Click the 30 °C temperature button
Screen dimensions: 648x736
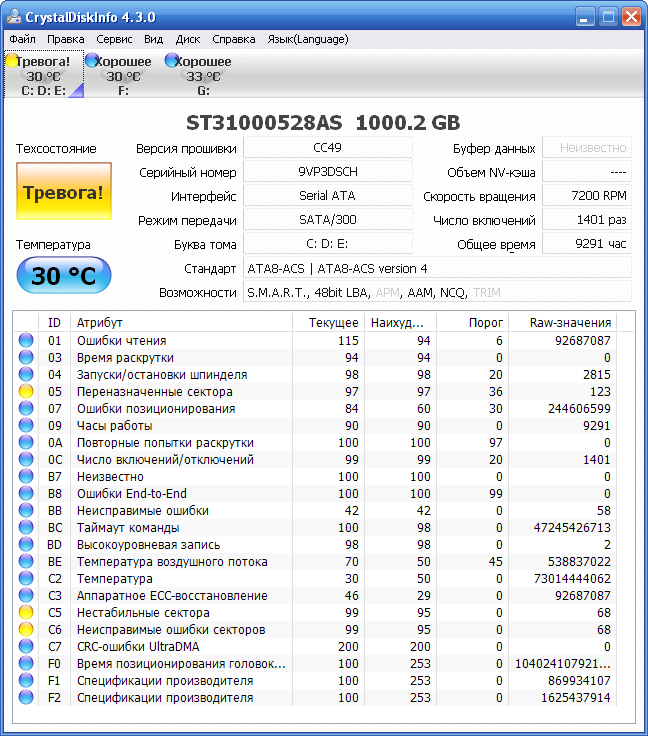63,277
